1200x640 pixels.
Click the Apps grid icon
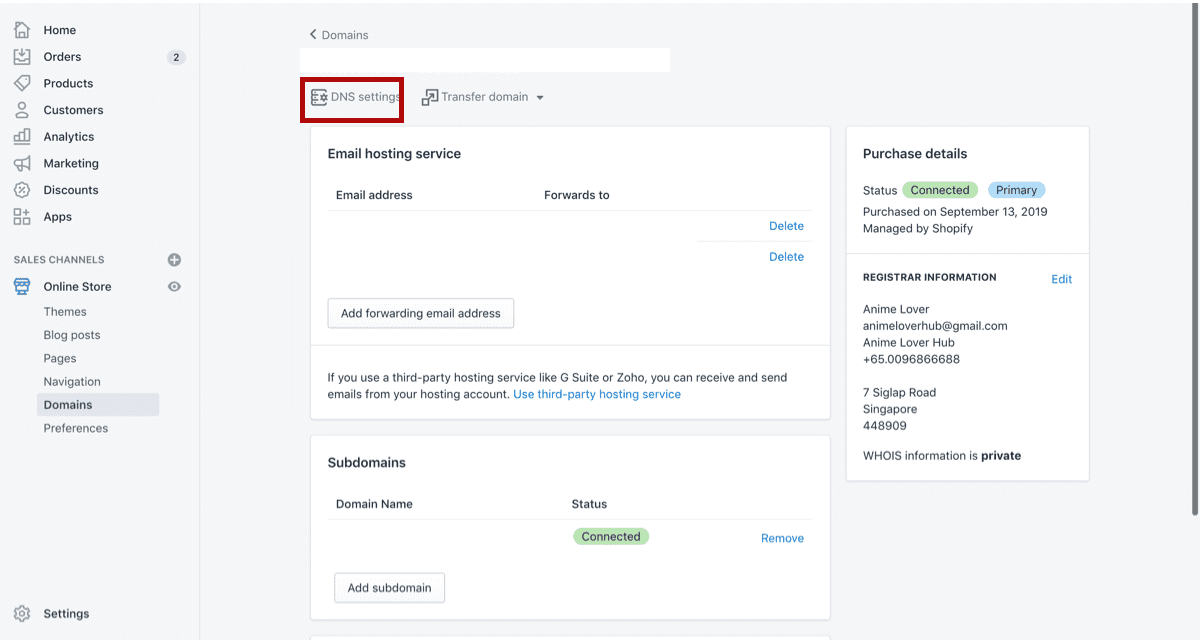click(22, 217)
